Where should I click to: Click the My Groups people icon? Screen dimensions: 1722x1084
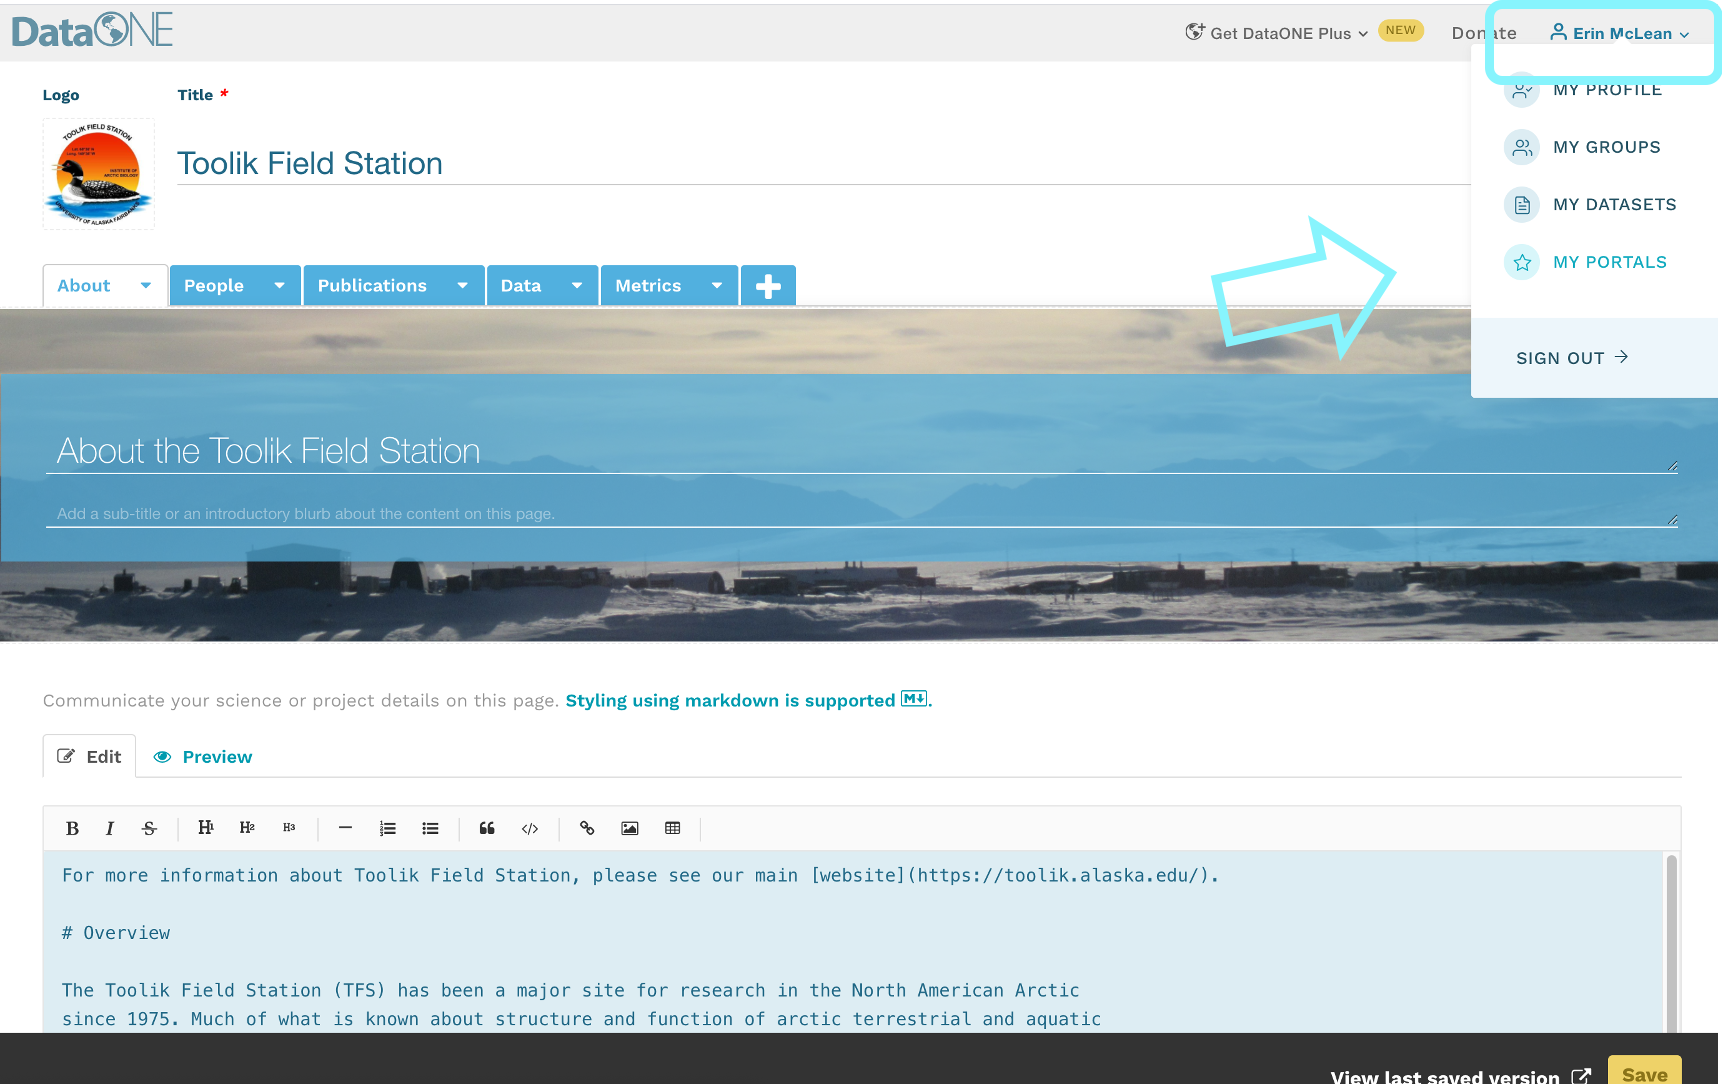tap(1522, 147)
